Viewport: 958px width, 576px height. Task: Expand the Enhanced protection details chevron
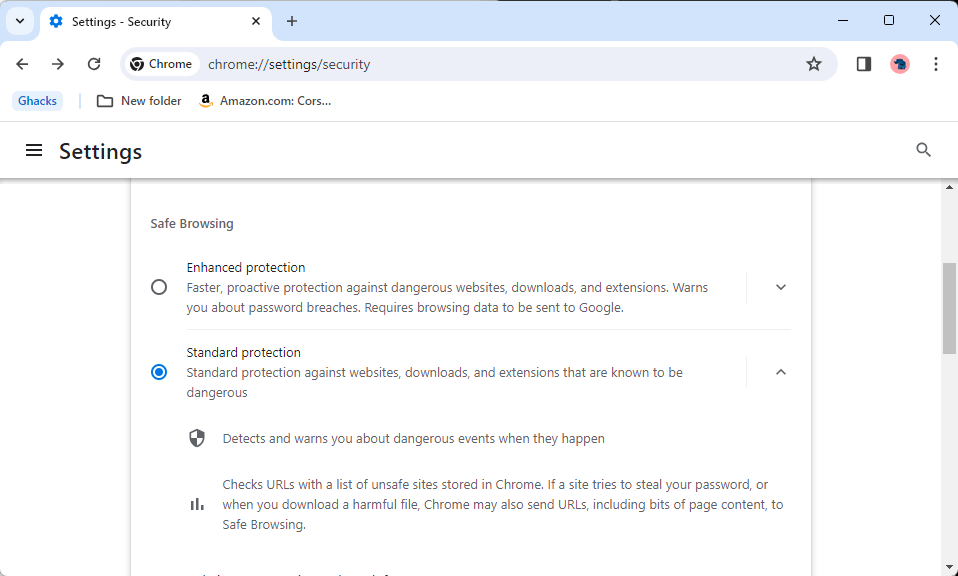point(780,287)
